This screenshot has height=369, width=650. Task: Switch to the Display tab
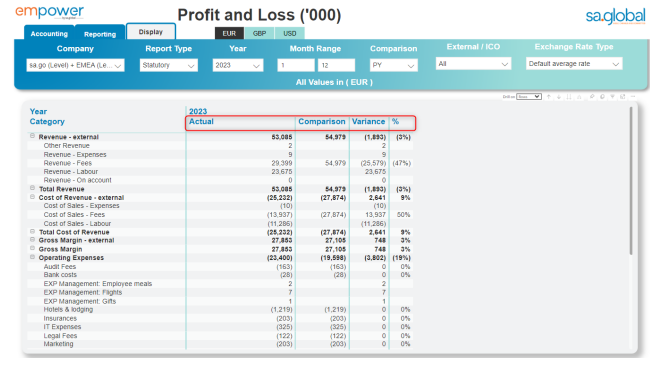tap(150, 32)
